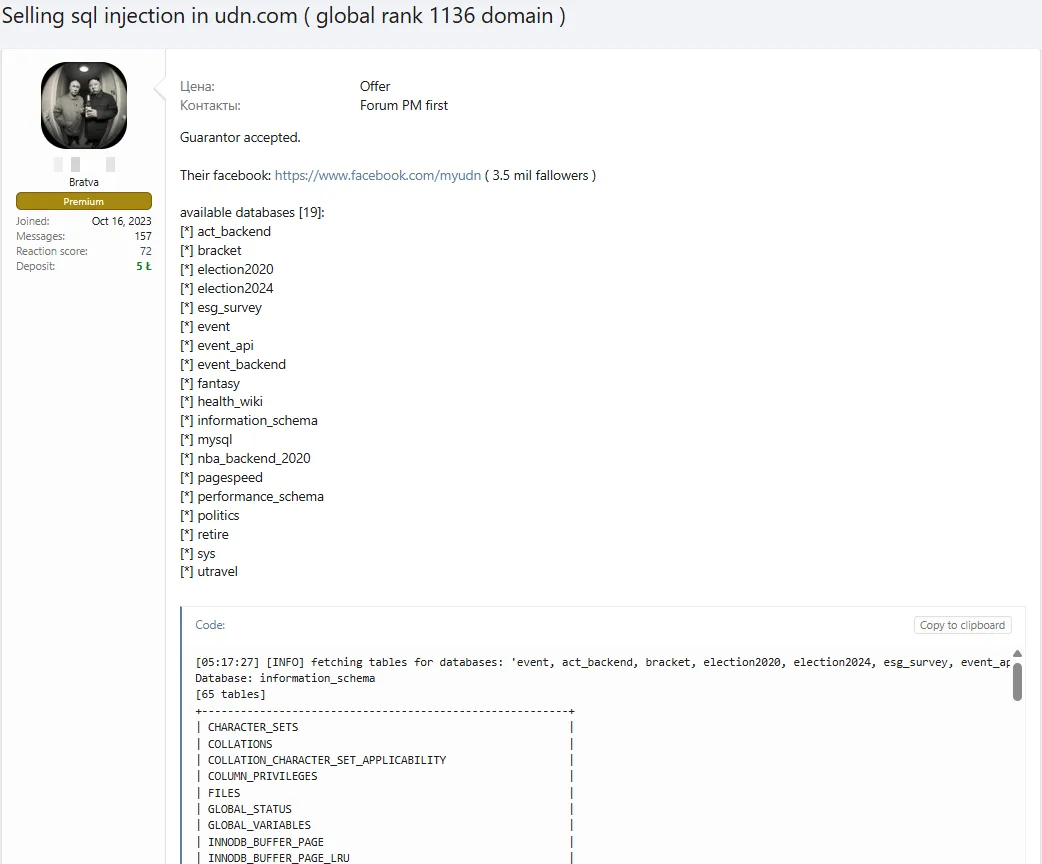Click the code block scroll-up arrow
Viewport: 1042px width, 864px height.
point(1017,653)
